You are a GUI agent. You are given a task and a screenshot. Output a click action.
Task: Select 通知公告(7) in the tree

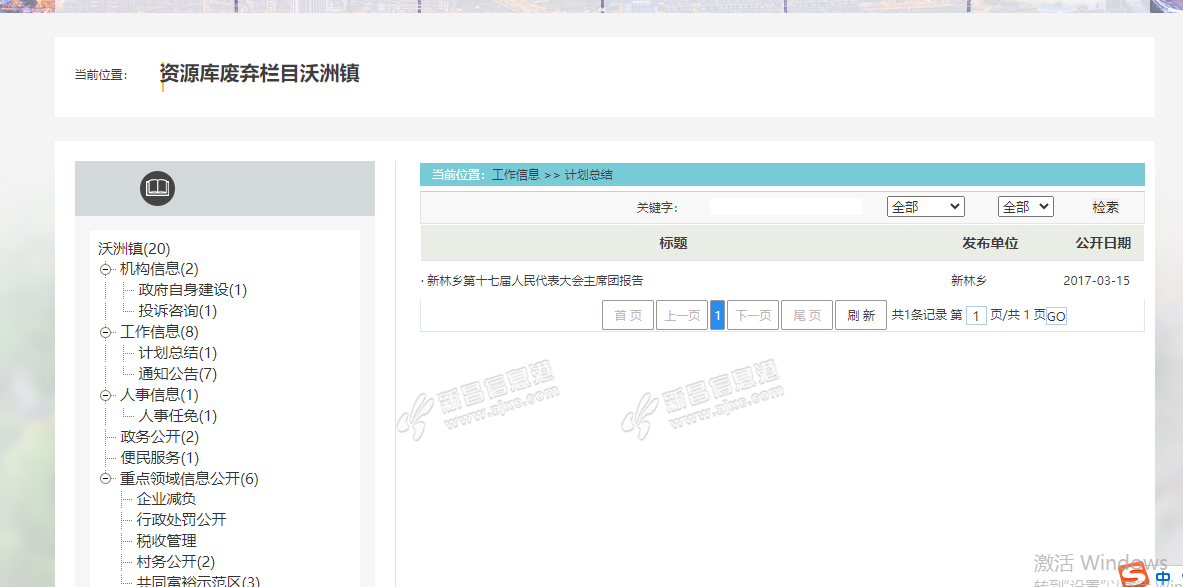tap(177, 374)
